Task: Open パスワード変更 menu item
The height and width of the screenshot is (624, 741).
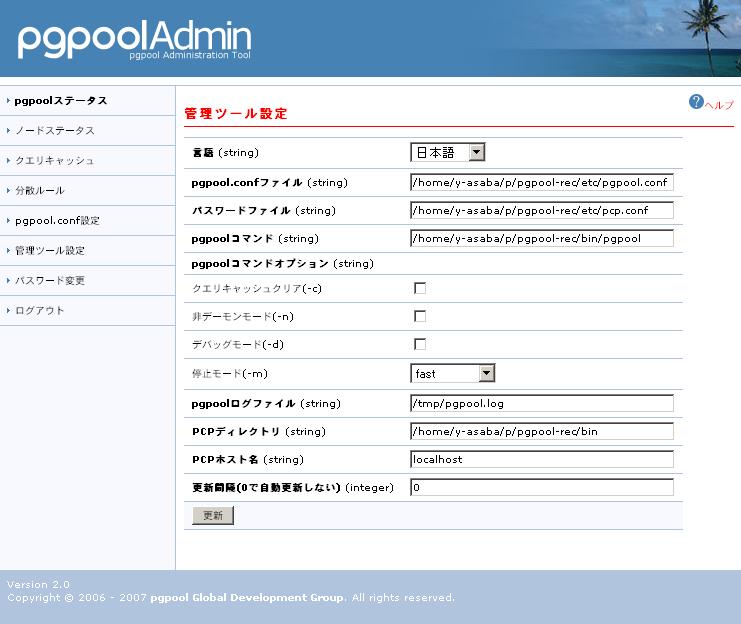Action: point(50,281)
